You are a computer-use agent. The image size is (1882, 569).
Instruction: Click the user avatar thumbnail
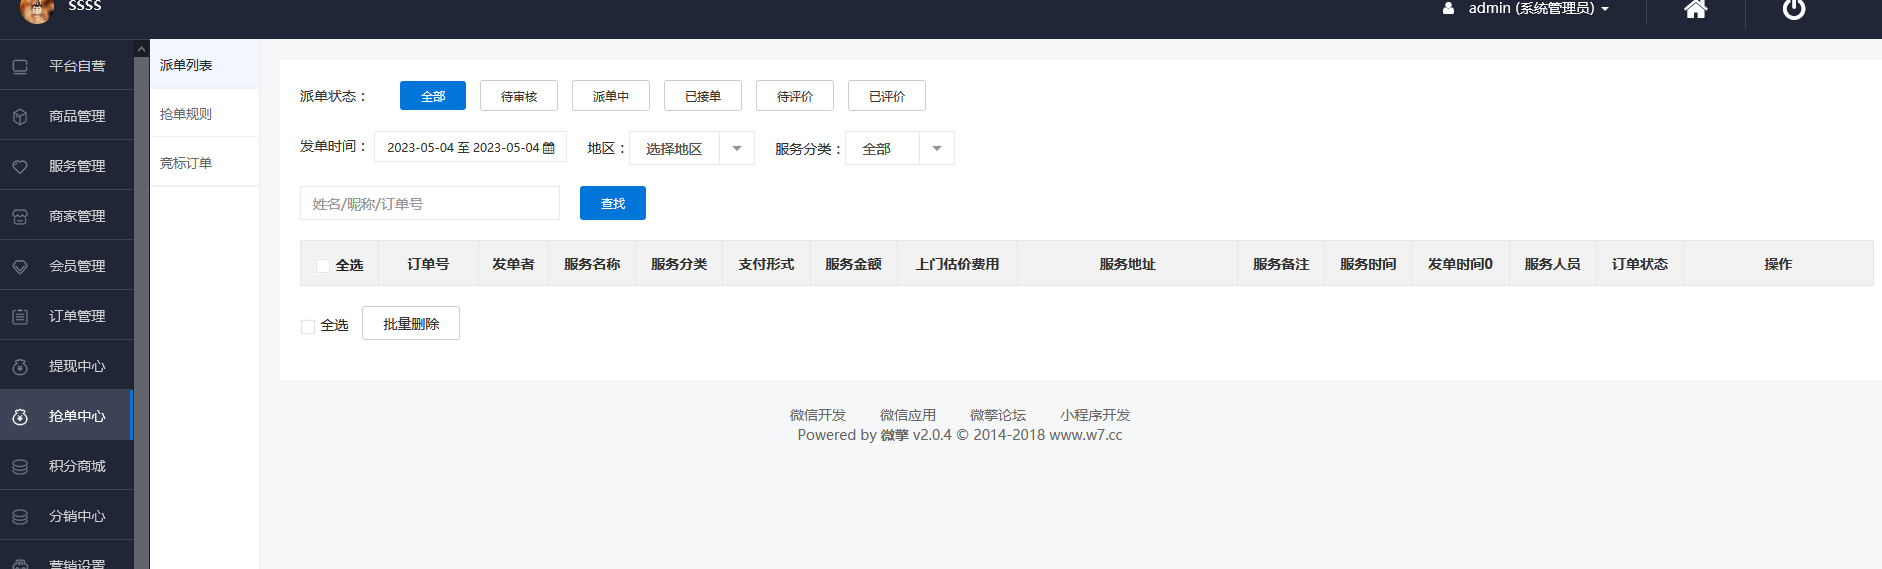coord(37,10)
